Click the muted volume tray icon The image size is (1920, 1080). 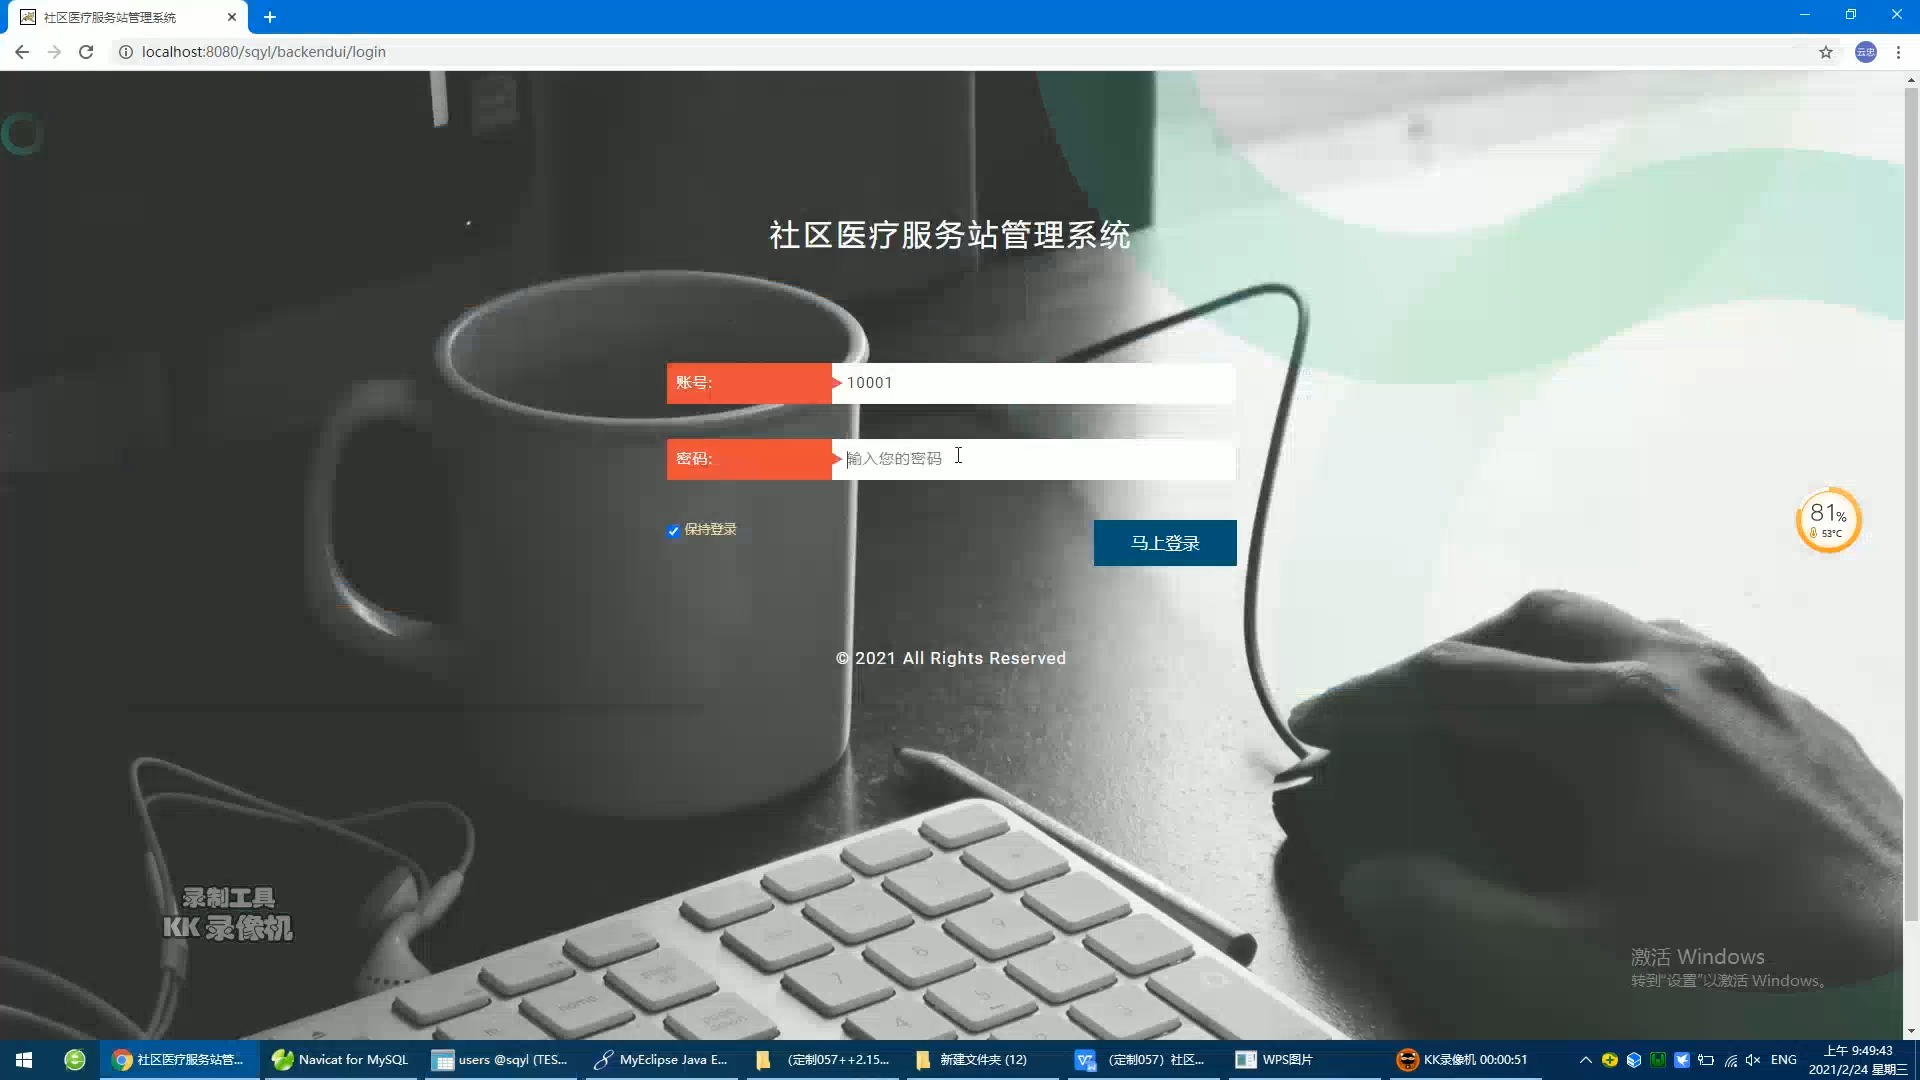[1753, 1060]
